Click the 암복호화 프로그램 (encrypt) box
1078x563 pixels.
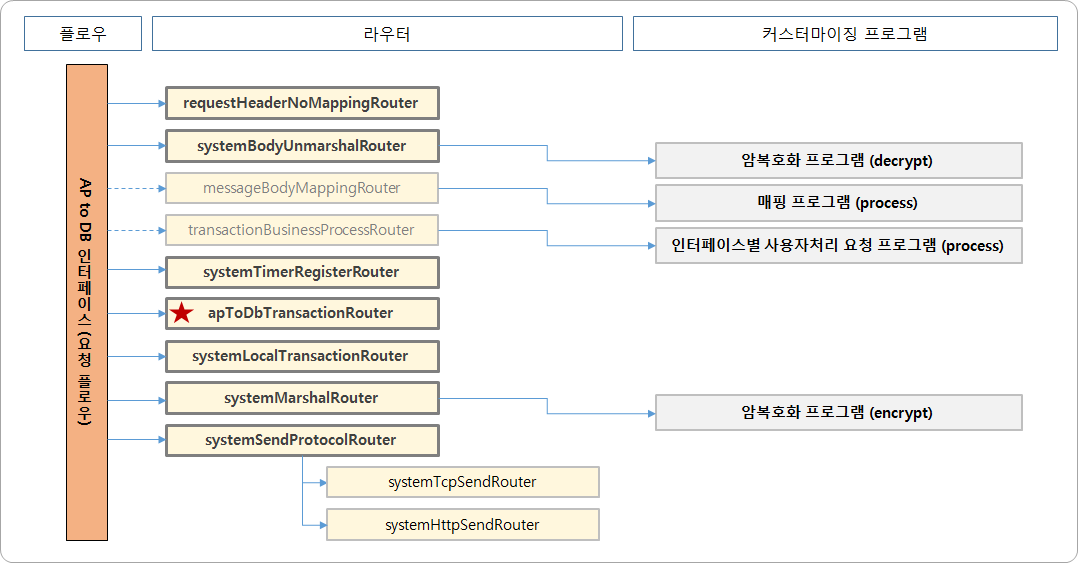[839, 412]
